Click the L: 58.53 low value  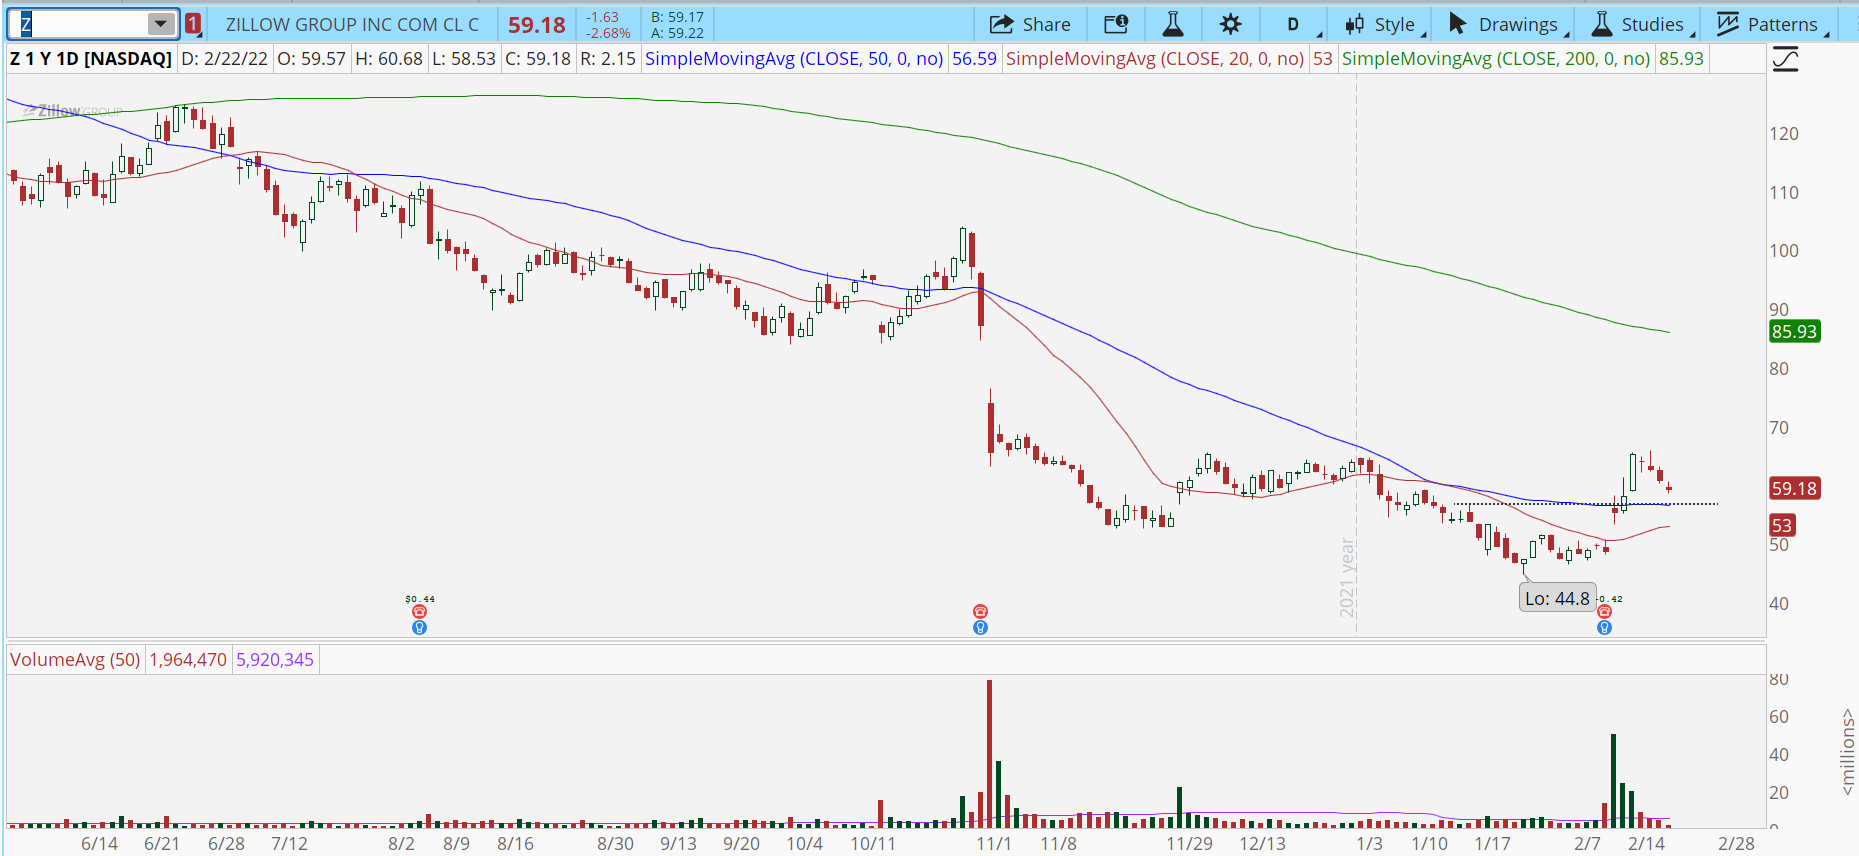pos(463,59)
